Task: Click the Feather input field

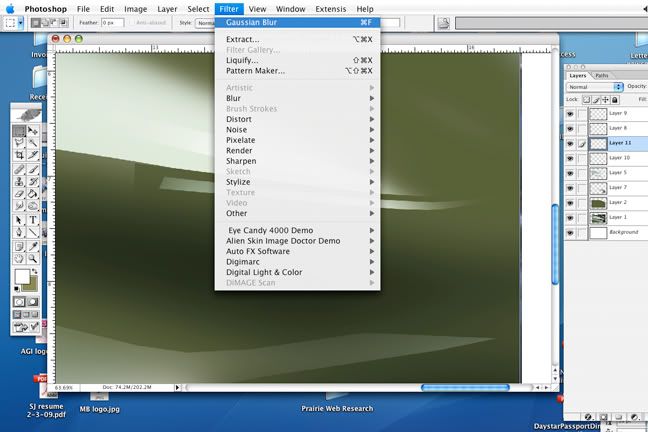Action: (112, 23)
